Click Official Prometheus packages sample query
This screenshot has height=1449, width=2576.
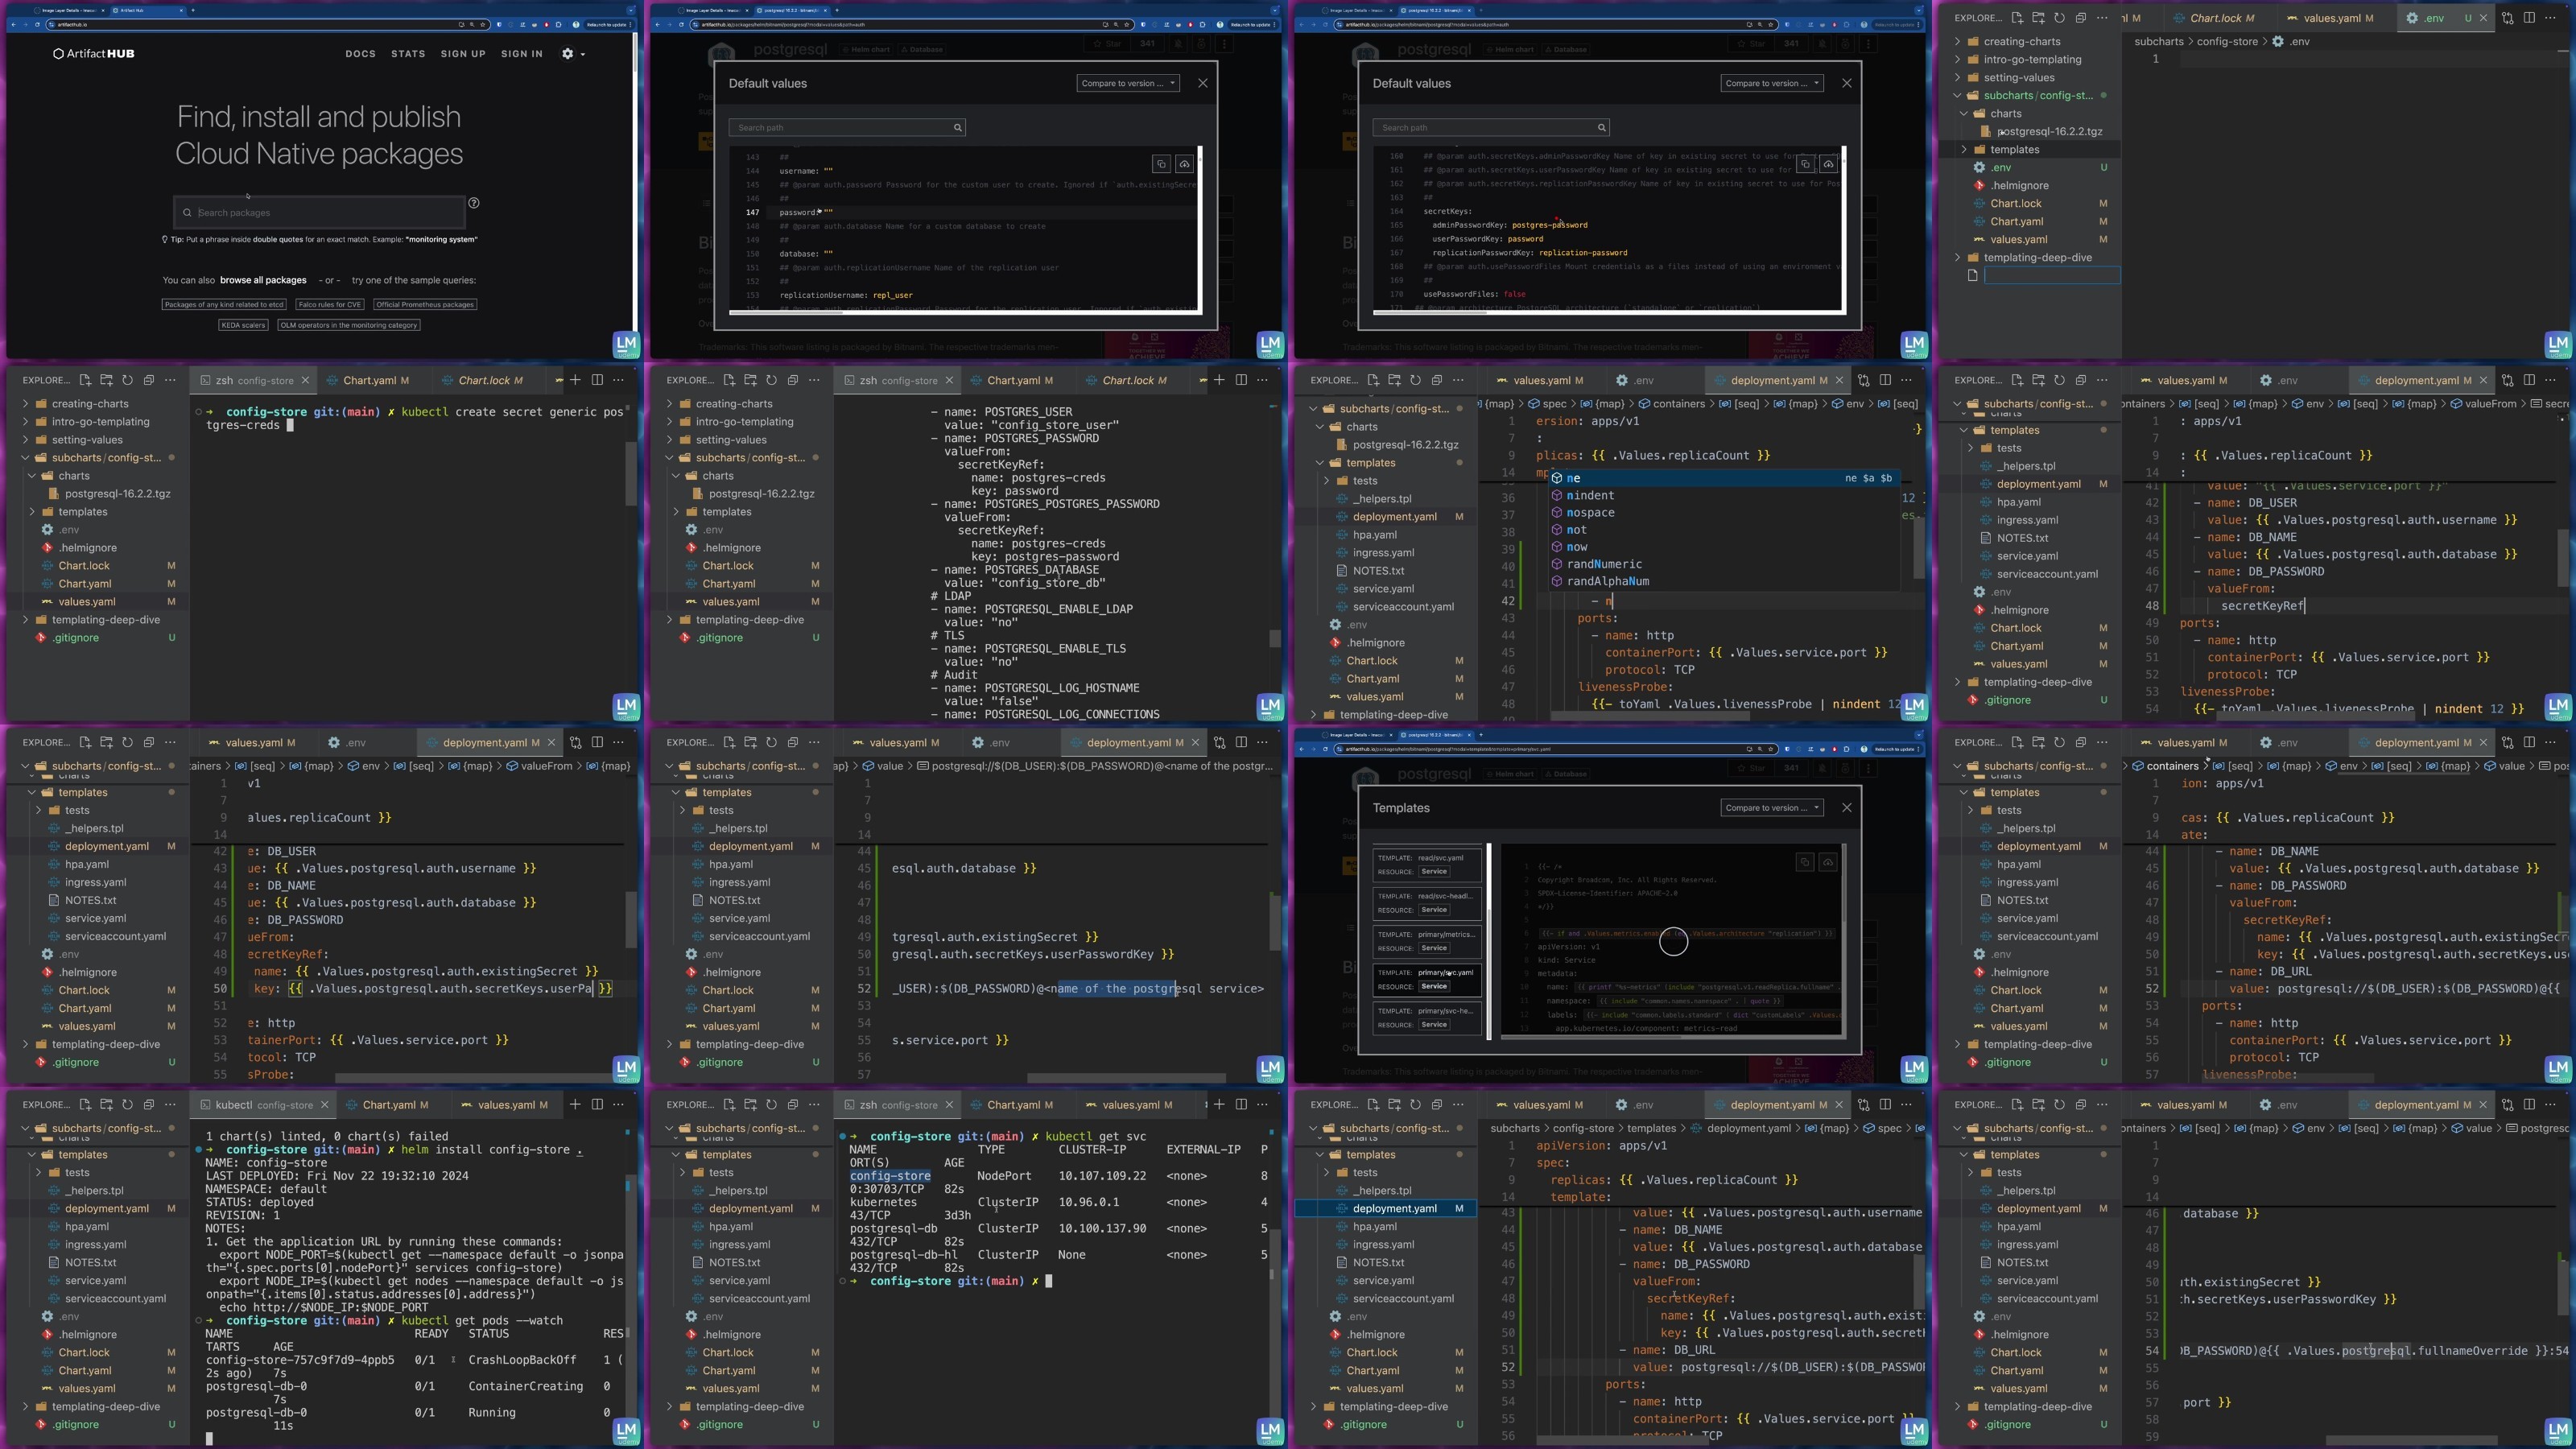pos(425,304)
